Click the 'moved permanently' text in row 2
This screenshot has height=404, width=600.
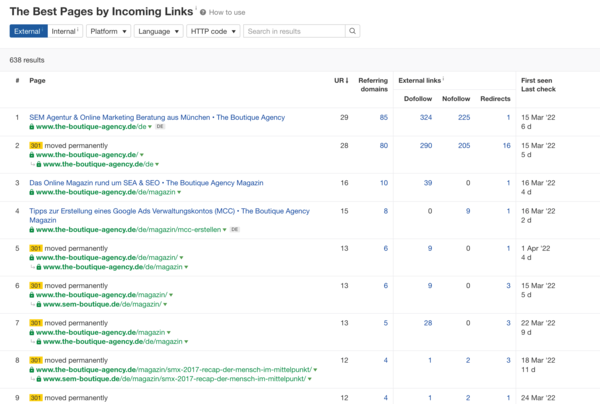click(x=76, y=145)
